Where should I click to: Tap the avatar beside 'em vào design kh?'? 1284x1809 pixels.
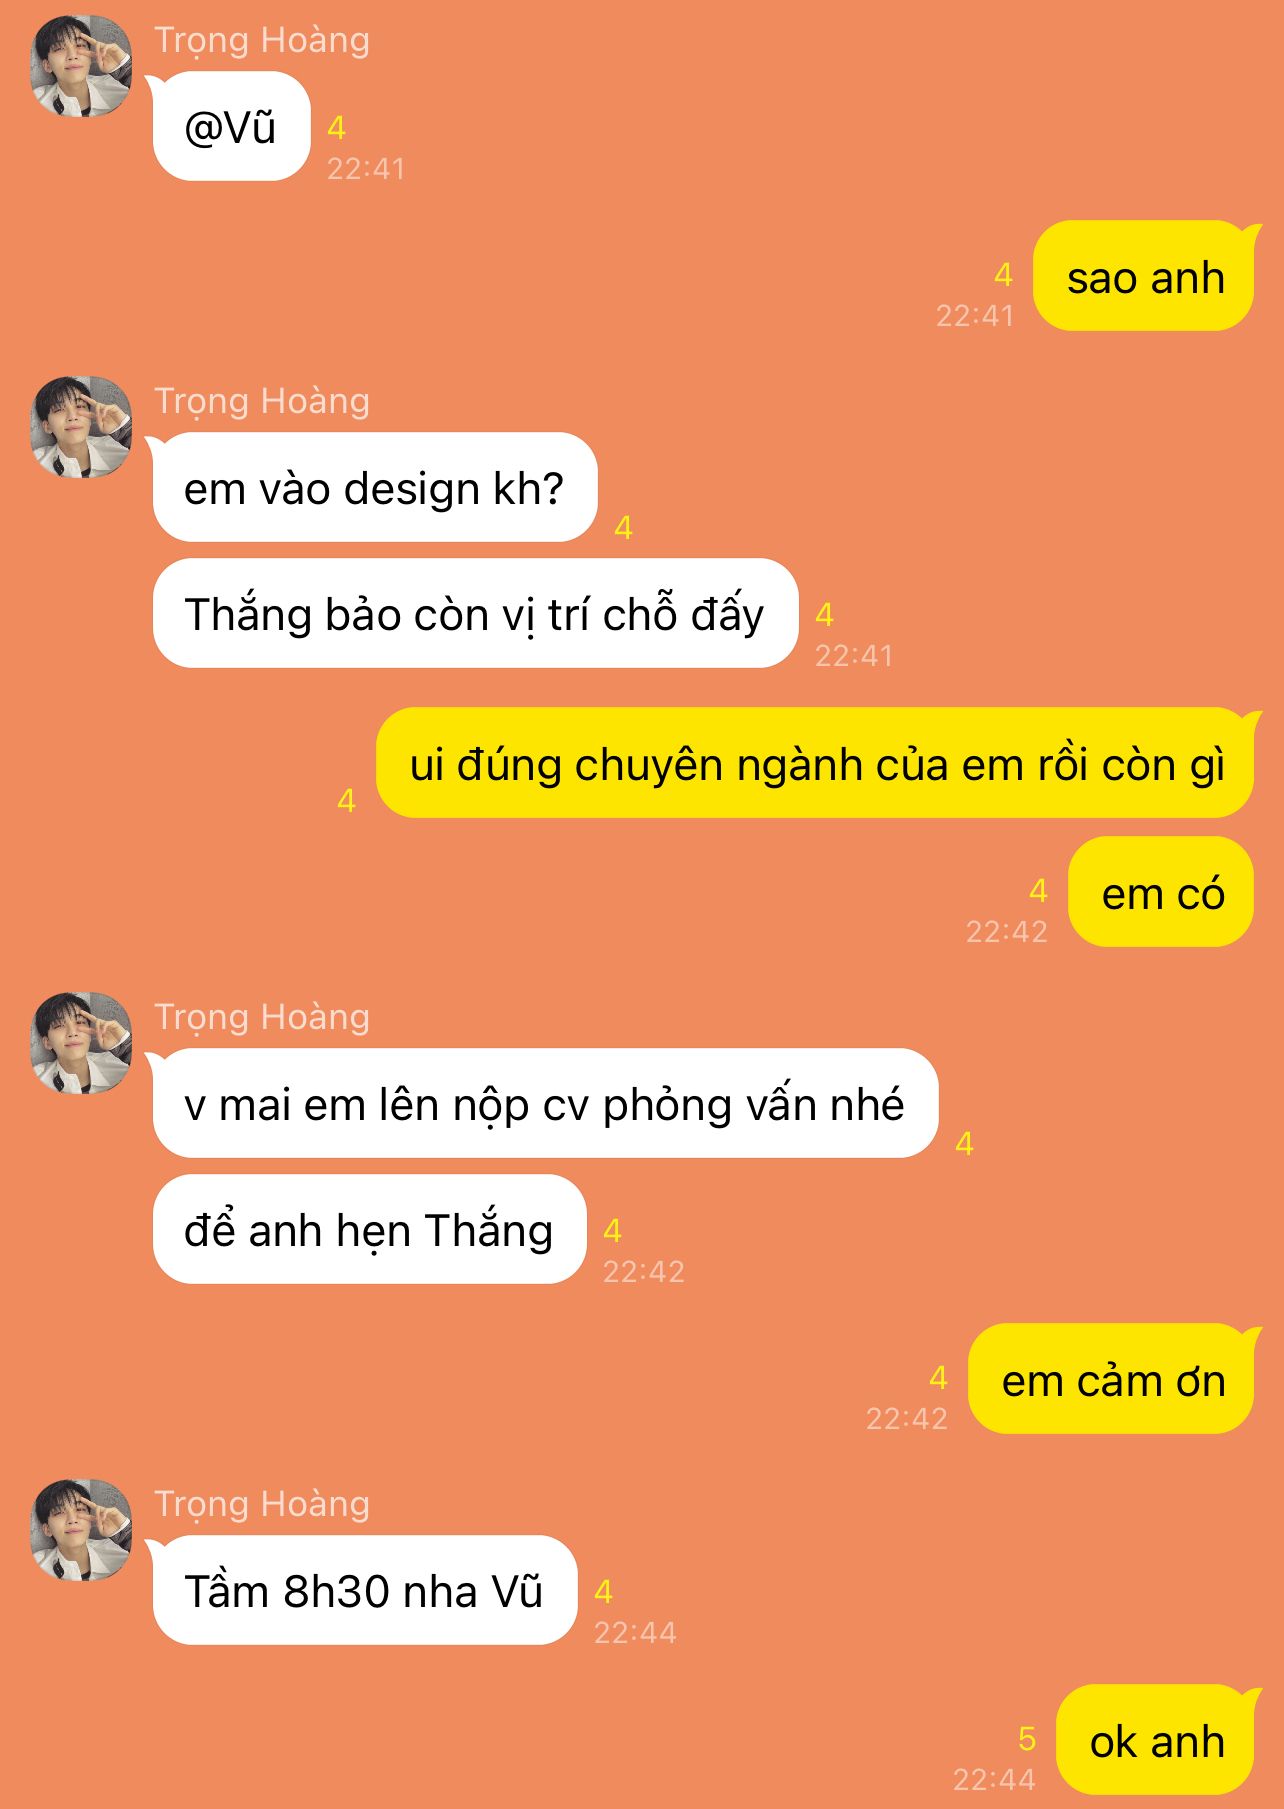tap(81, 427)
